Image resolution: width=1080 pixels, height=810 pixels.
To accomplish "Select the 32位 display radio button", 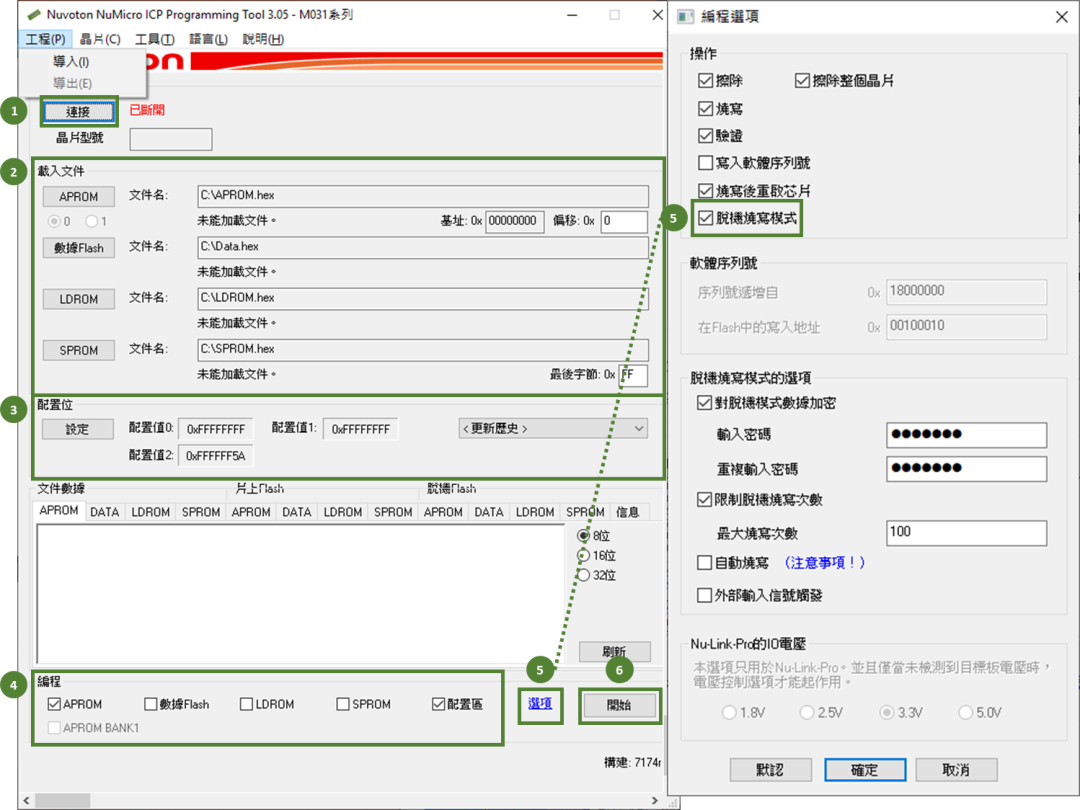I will pos(583,575).
